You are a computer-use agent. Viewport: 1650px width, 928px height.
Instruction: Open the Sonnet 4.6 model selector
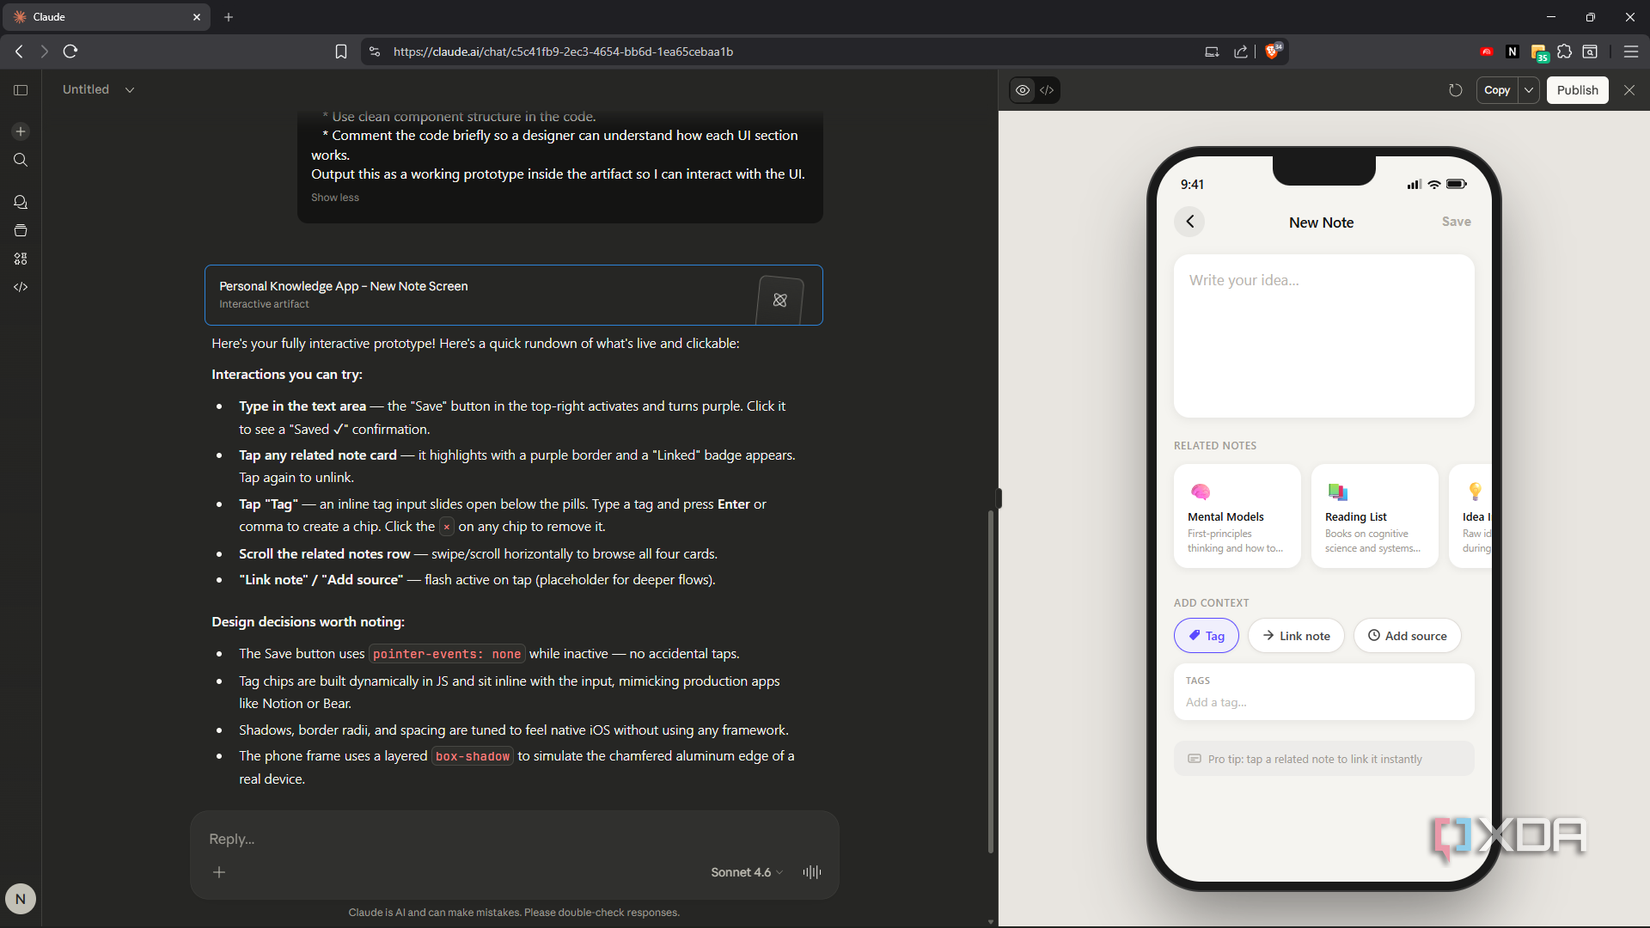747,872
